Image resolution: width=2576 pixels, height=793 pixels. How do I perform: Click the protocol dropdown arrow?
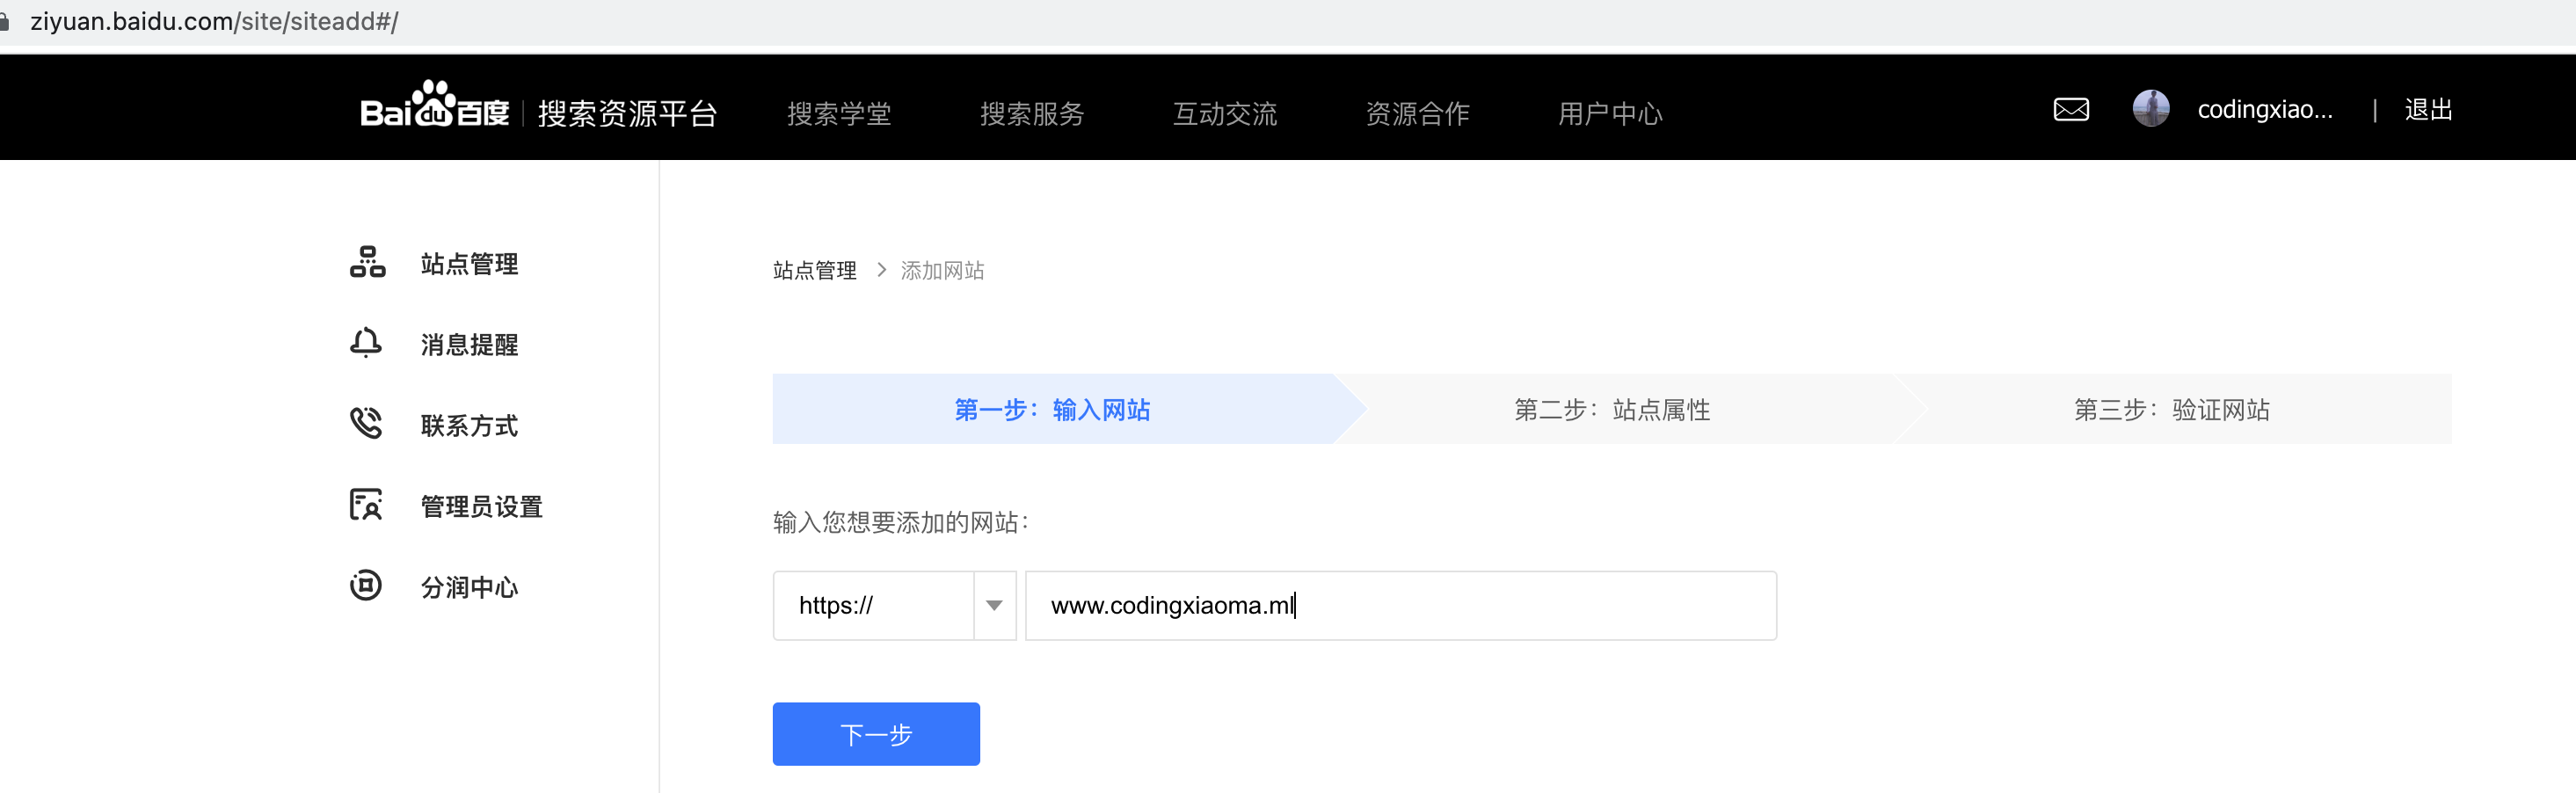point(994,605)
